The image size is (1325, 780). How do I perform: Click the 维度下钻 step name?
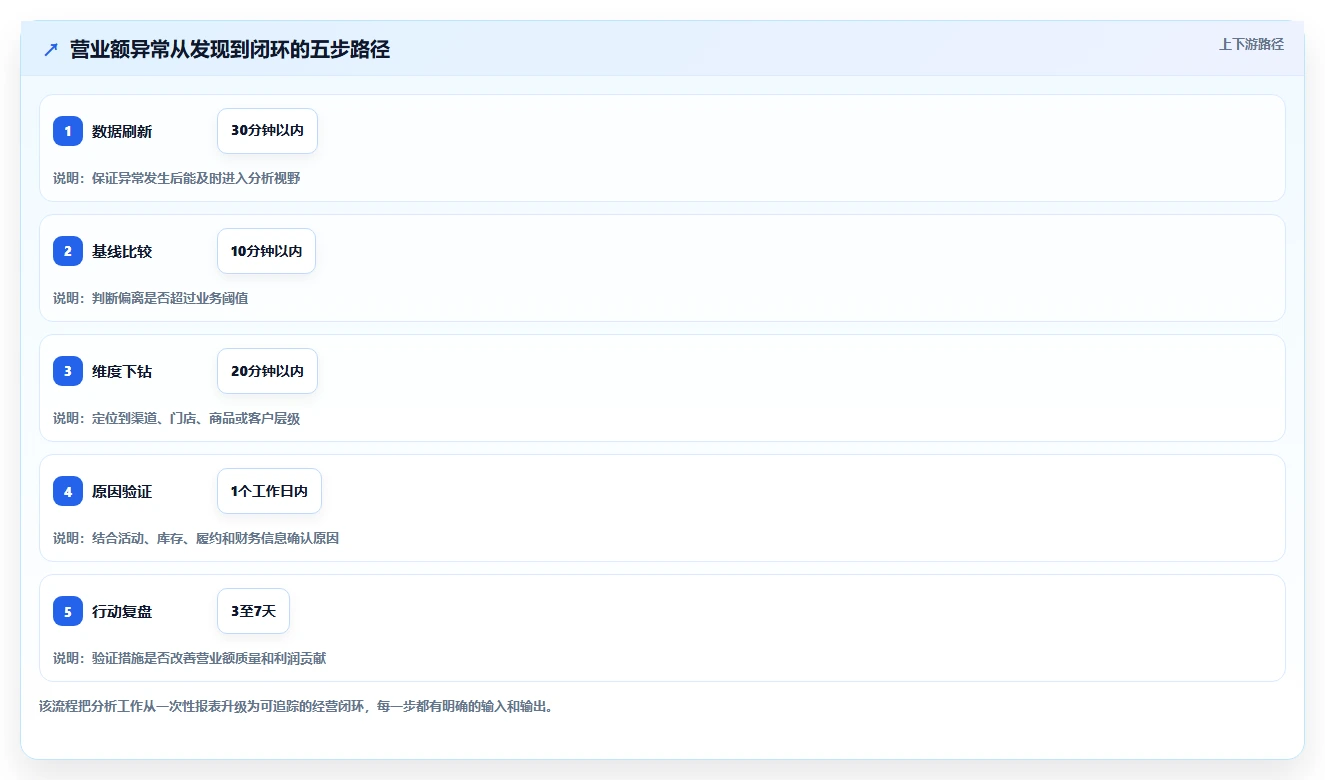click(122, 371)
